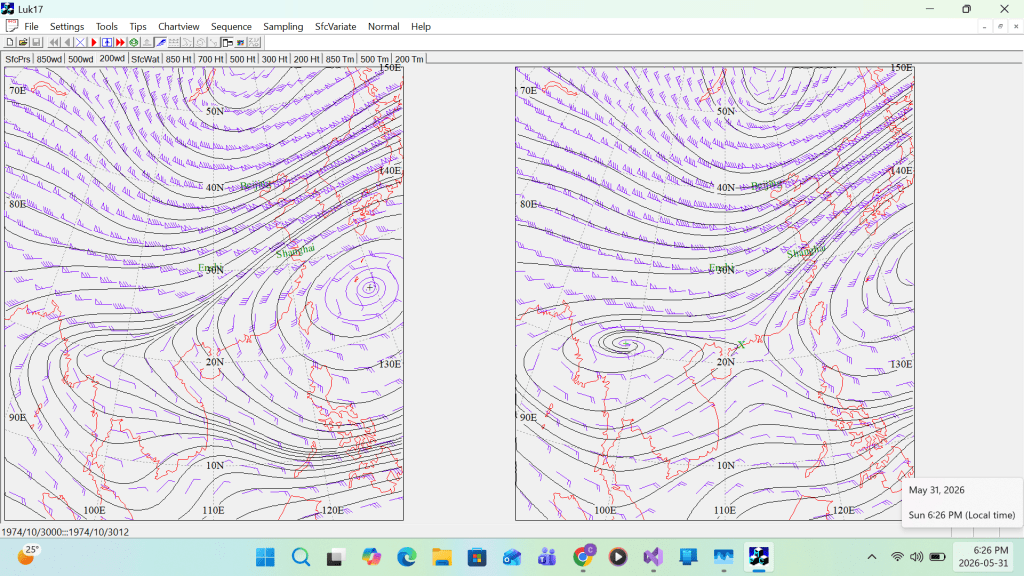The image size is (1024, 576).
Task: Switch to the 500 Tm tab
Action: (374, 59)
